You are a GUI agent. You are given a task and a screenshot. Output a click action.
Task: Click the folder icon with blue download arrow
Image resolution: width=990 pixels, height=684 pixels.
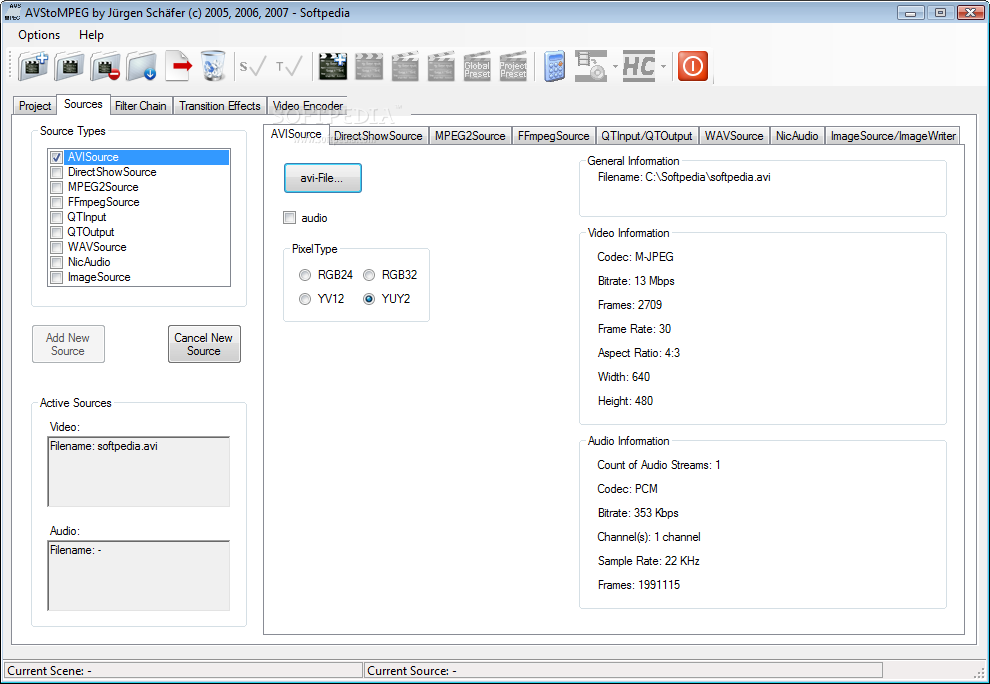(141, 66)
